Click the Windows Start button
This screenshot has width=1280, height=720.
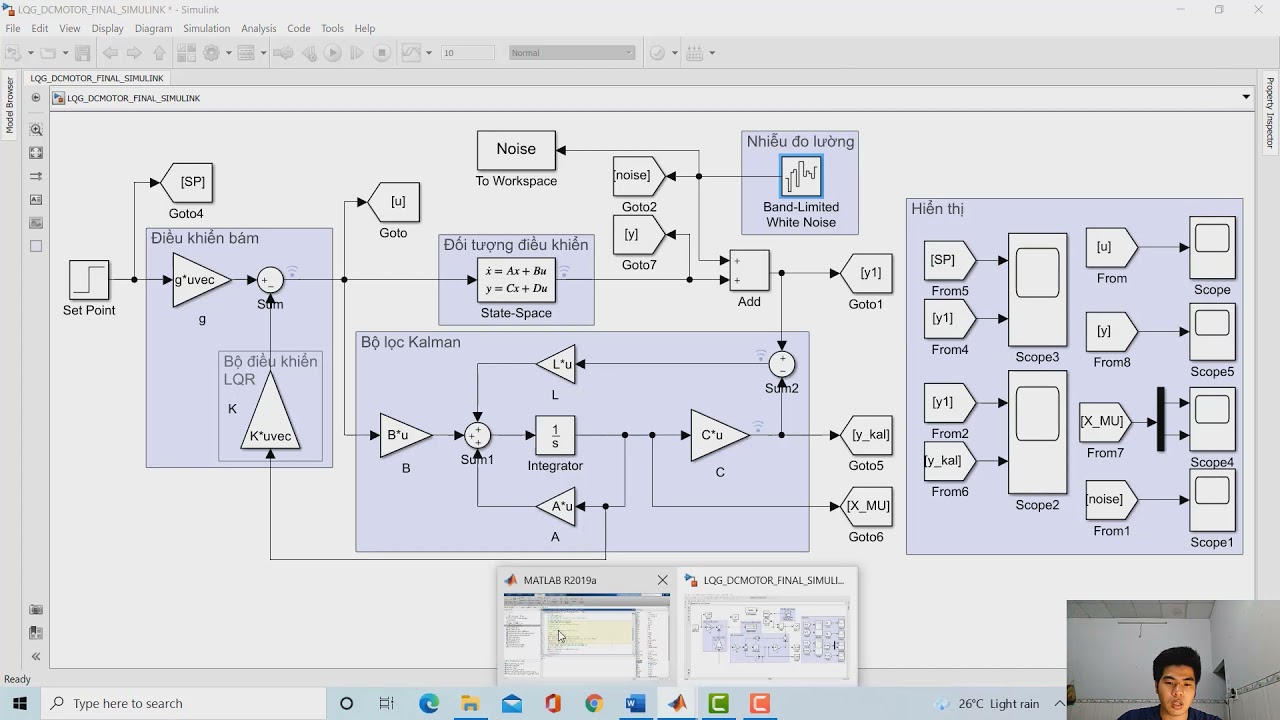[x=19, y=703]
